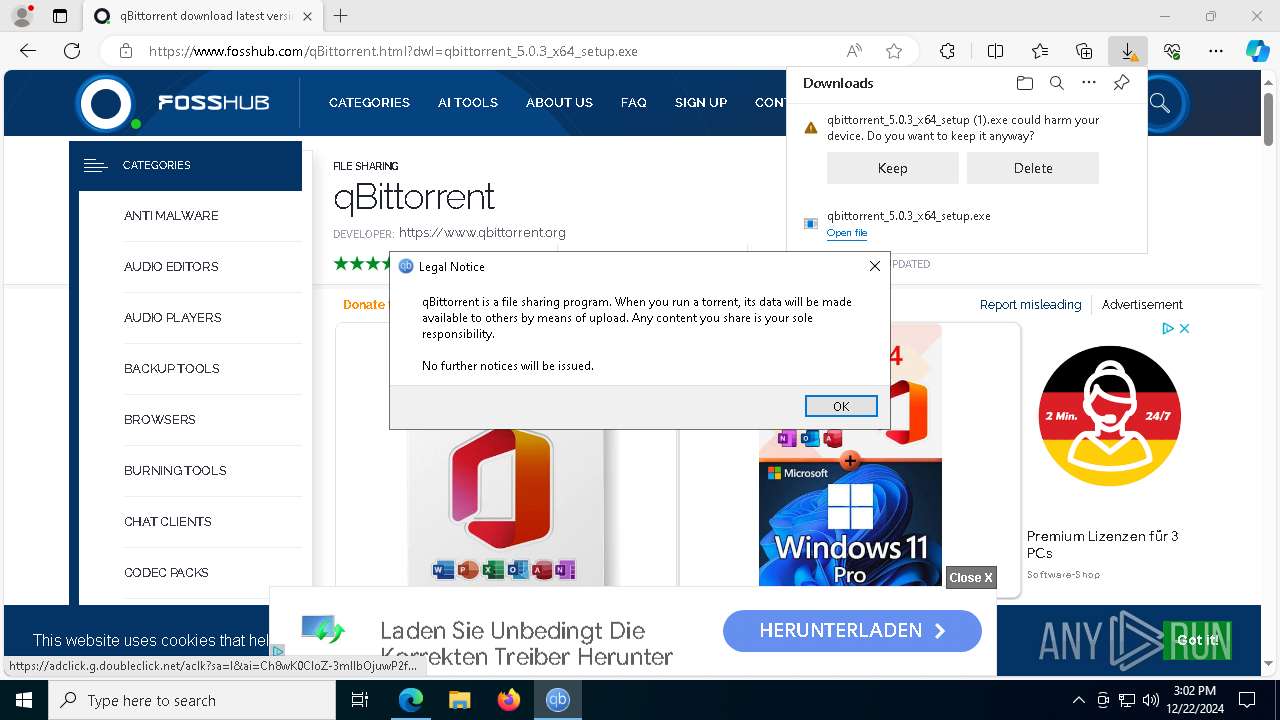Open SIGN UP nav item

(700, 102)
